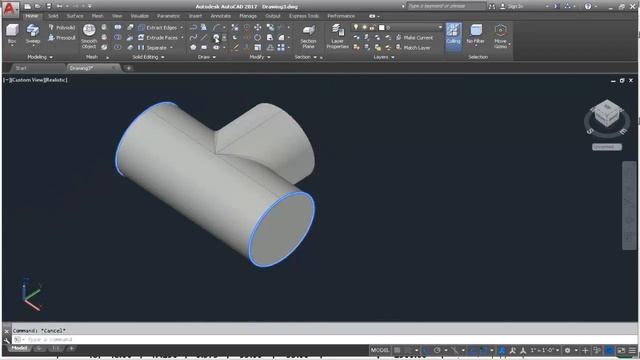Open the Performance ribbon tab
The width and height of the screenshot is (640, 360).
[x=341, y=16]
